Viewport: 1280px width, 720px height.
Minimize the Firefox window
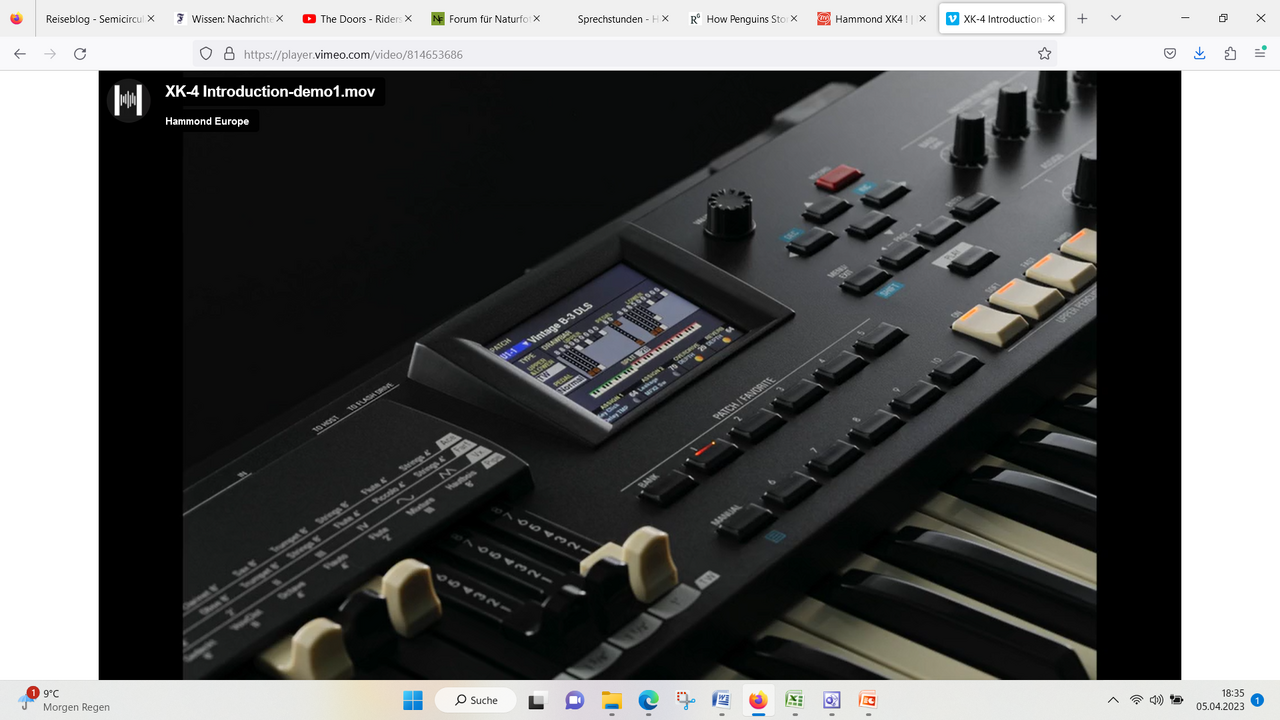pos(1186,18)
